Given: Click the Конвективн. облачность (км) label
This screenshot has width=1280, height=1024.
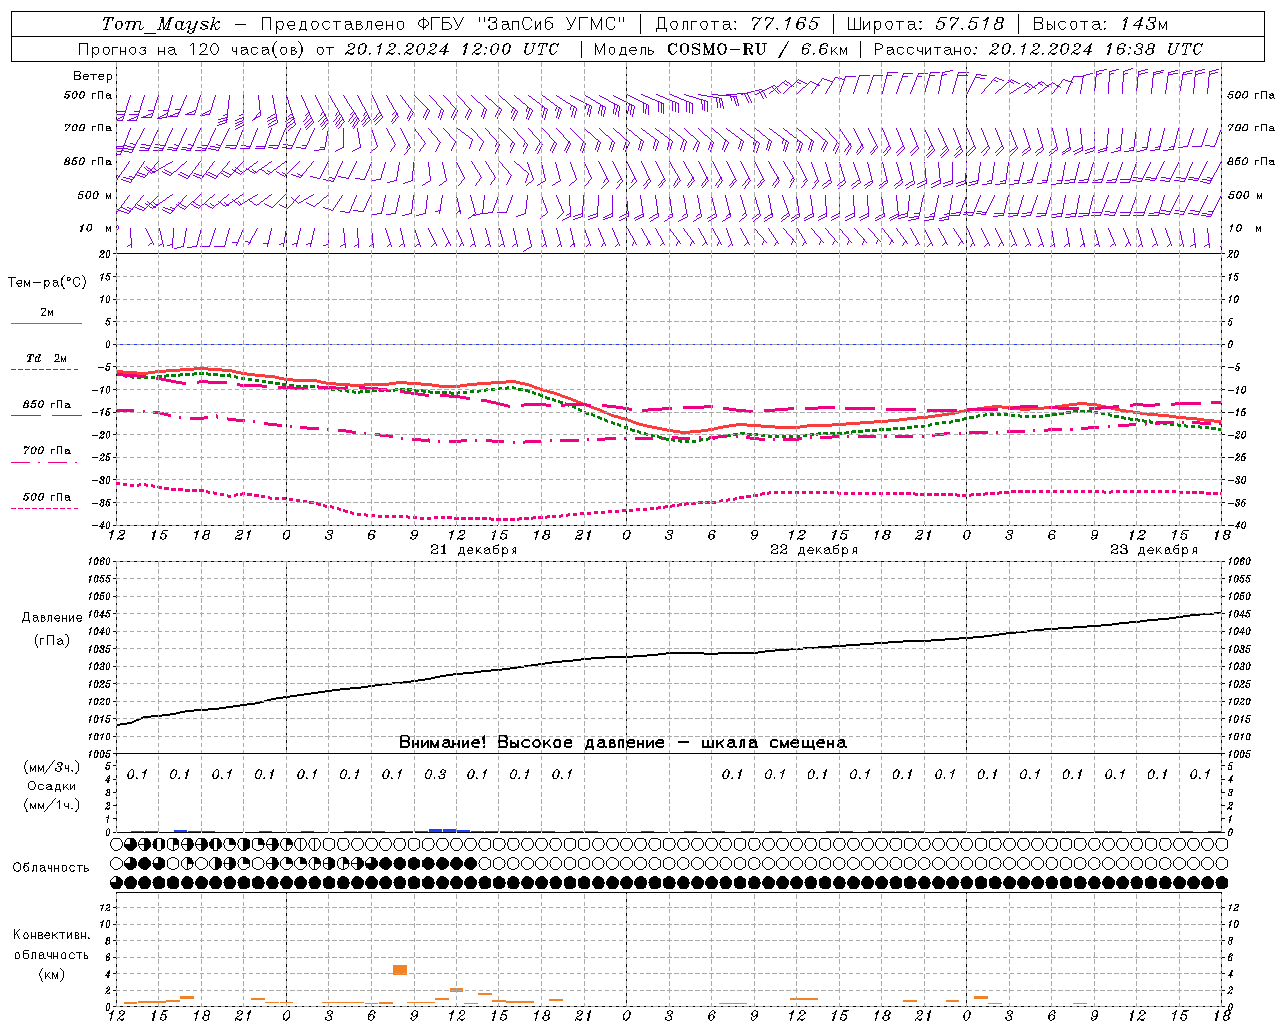Looking at the screenshot, I should [x=51, y=955].
